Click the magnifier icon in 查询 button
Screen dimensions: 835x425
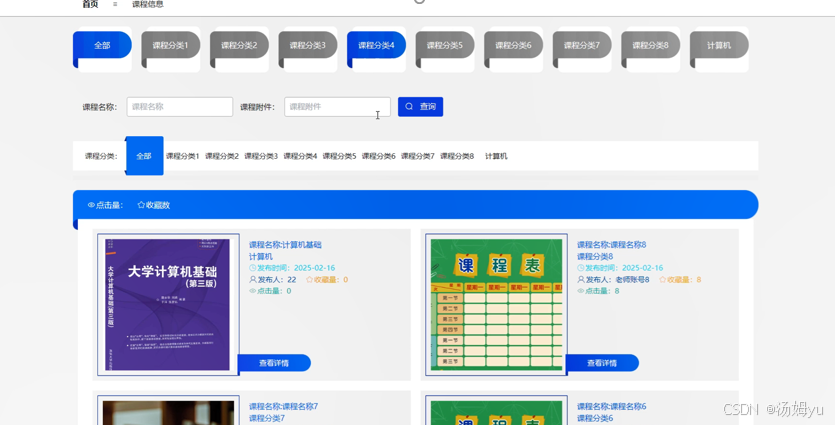[409, 107]
